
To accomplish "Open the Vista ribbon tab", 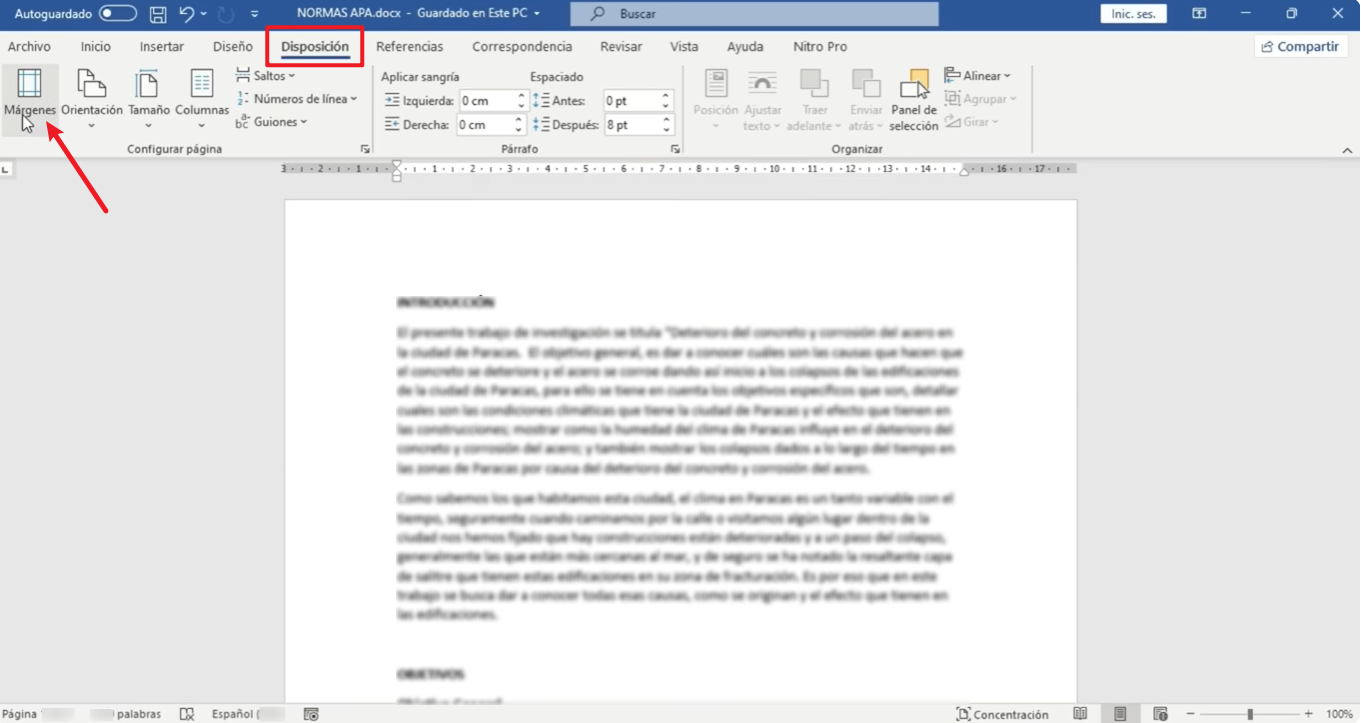I will (684, 46).
